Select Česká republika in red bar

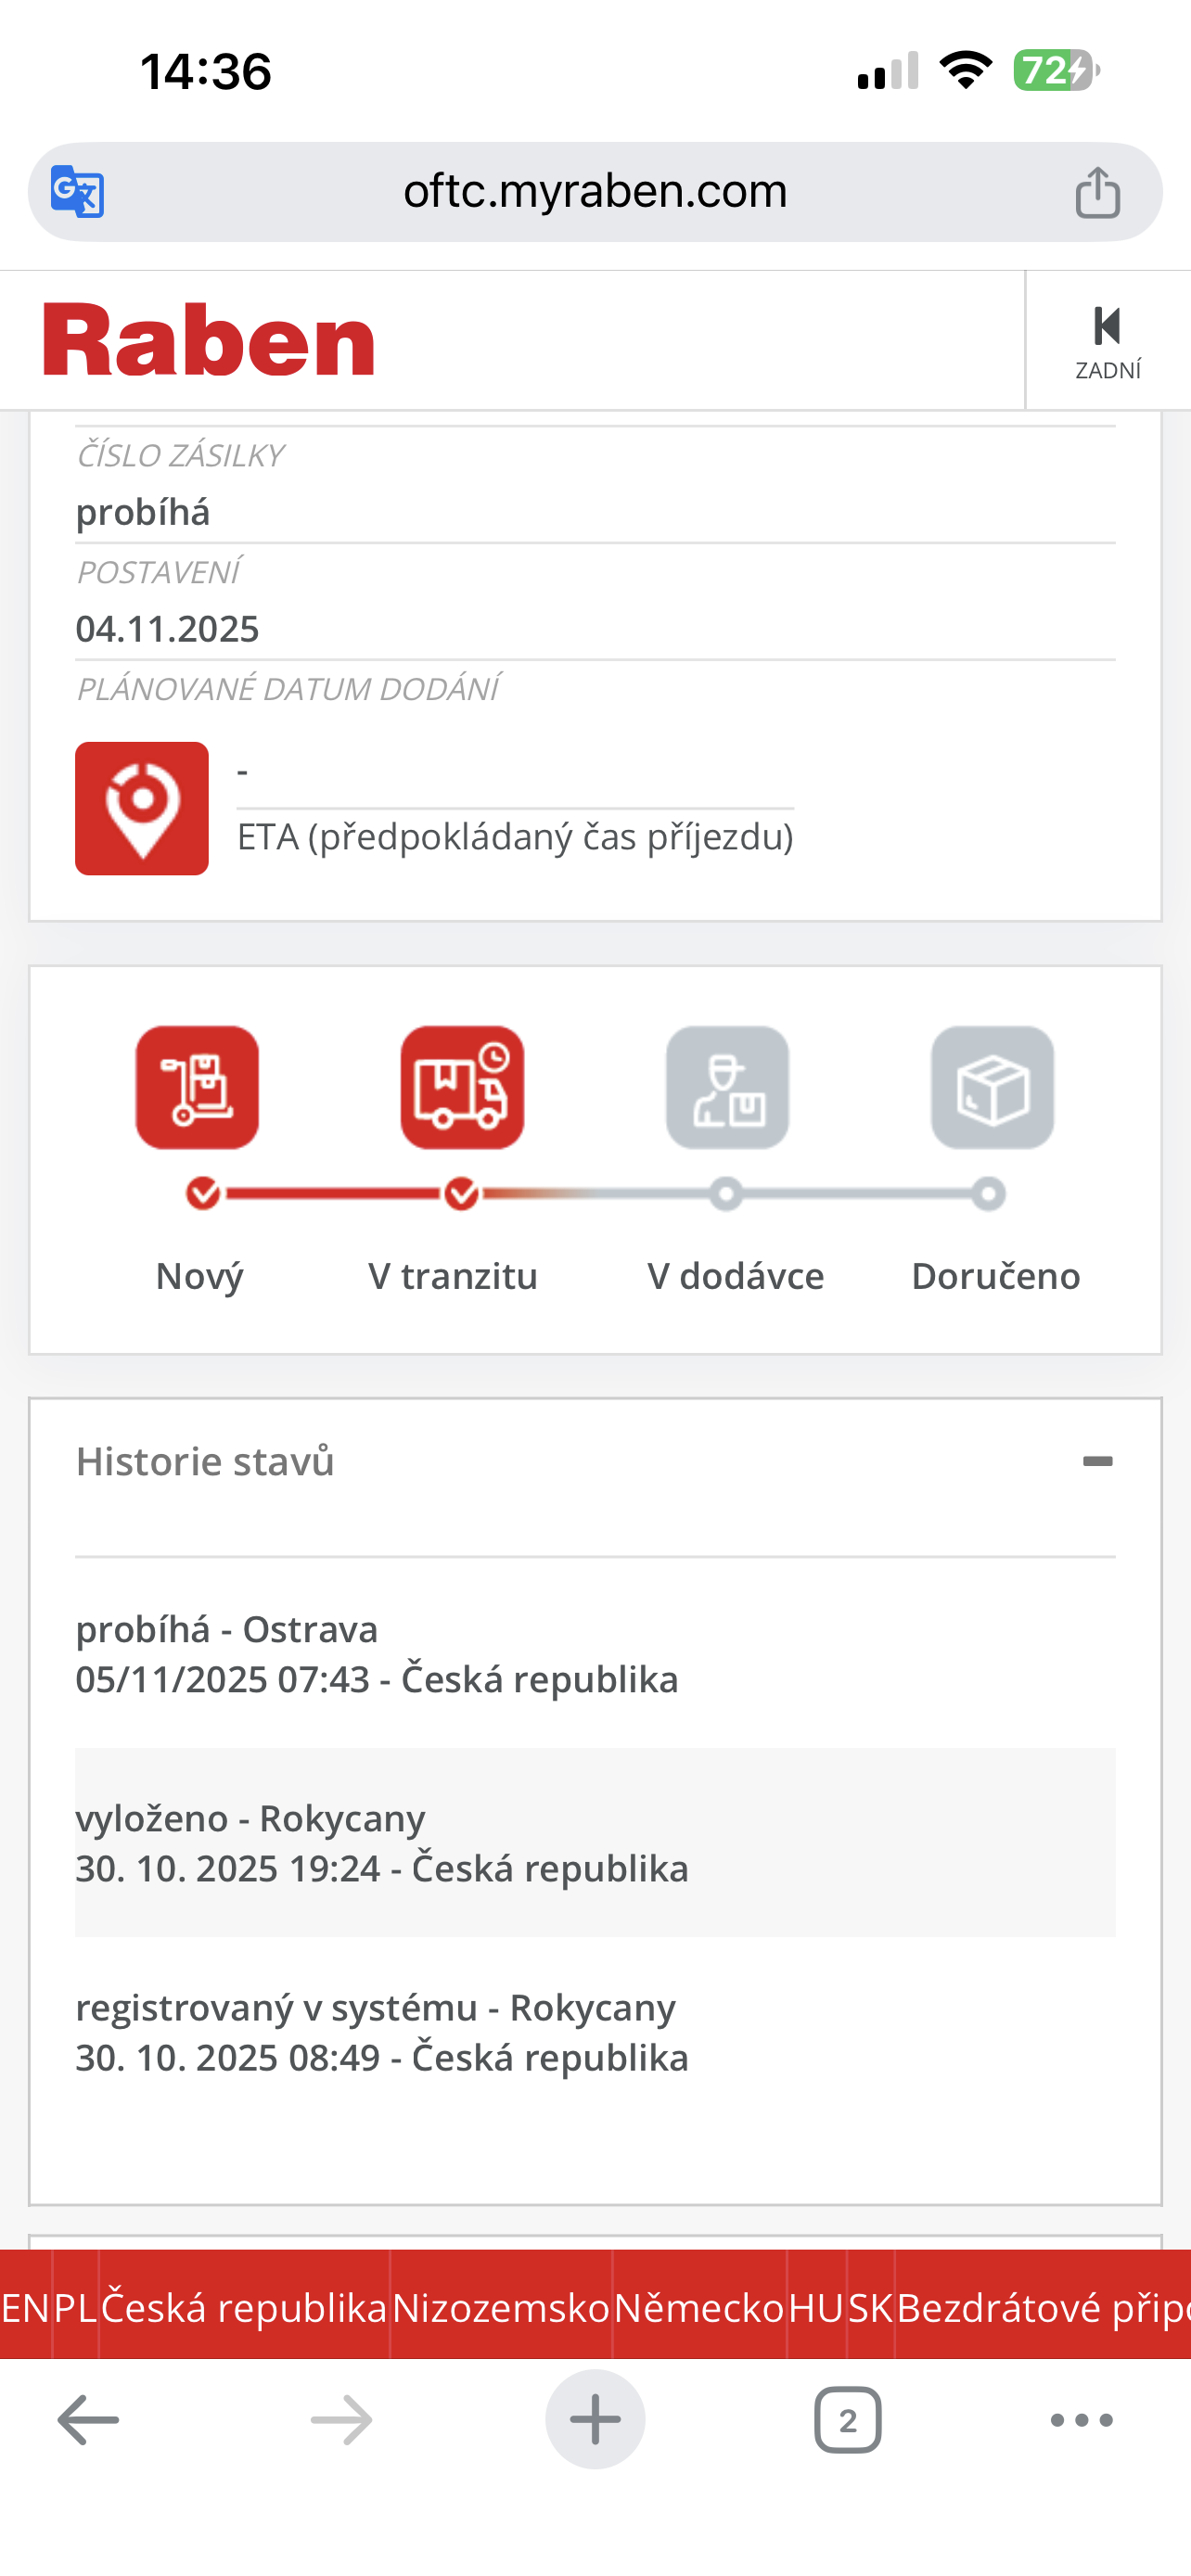click(244, 2307)
